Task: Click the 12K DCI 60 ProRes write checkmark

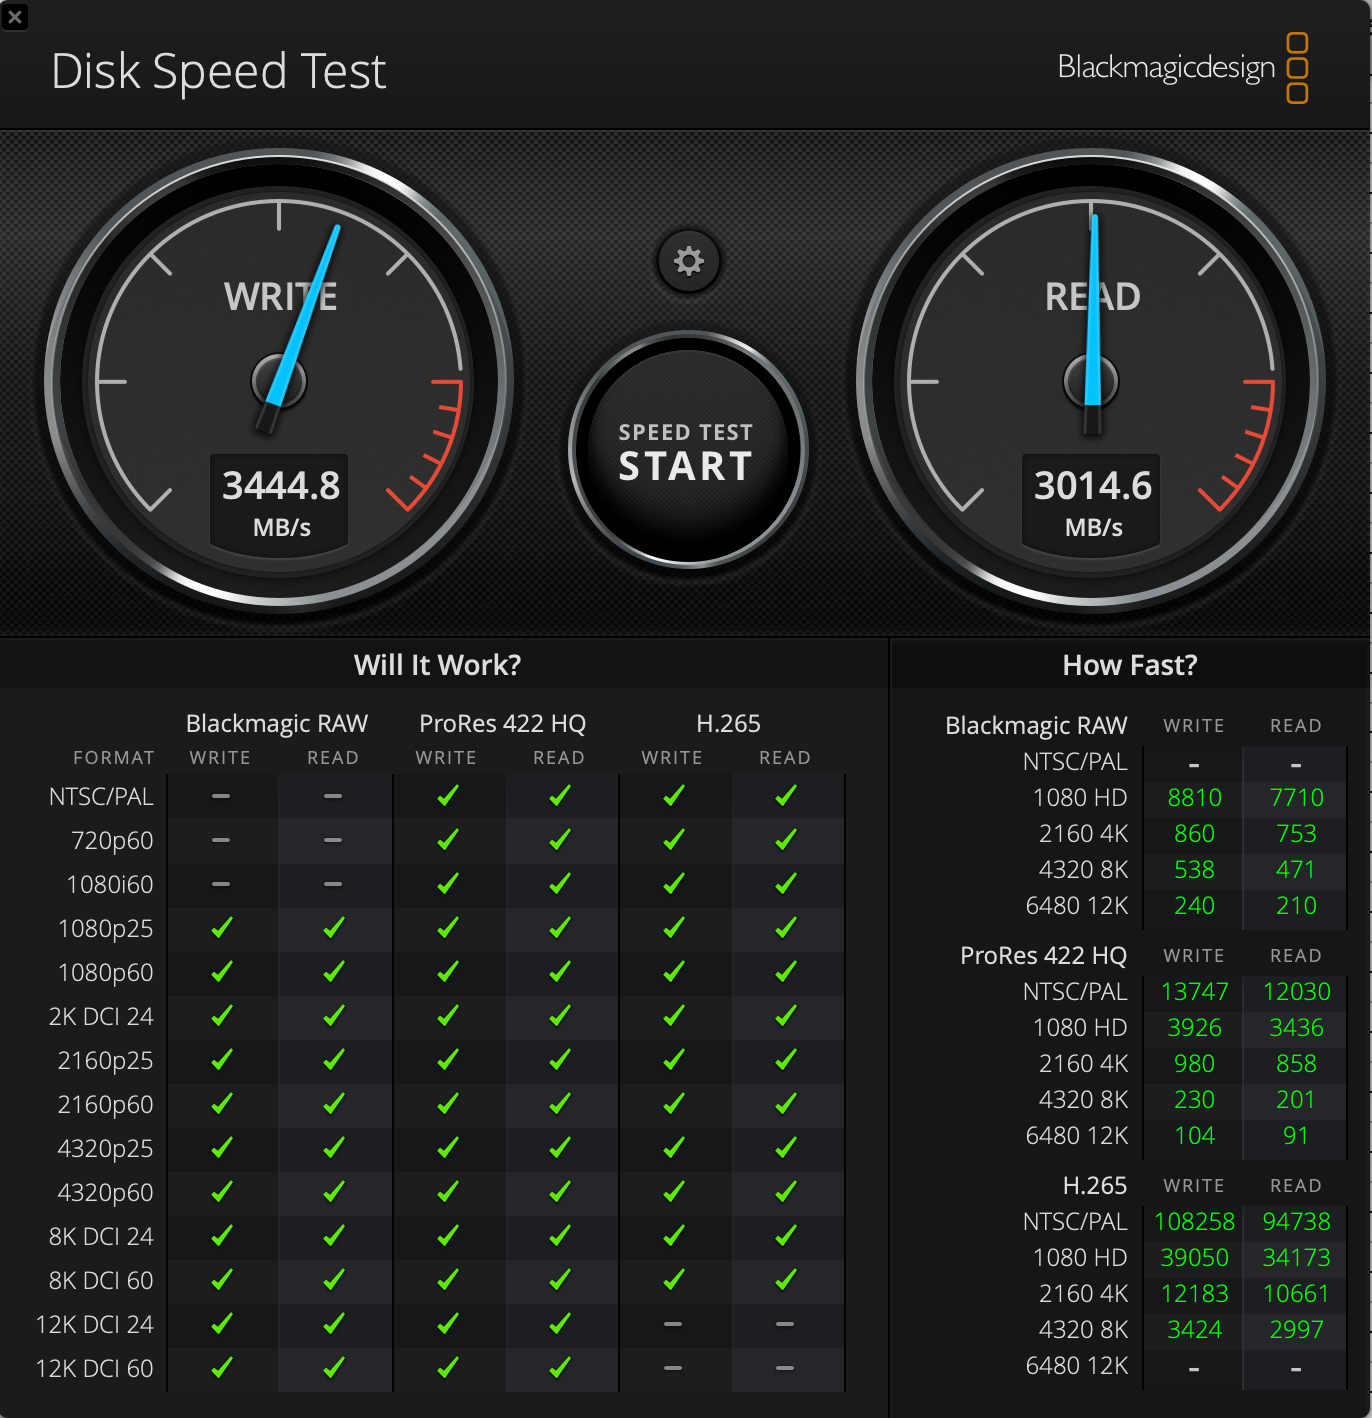Action: (x=446, y=1368)
